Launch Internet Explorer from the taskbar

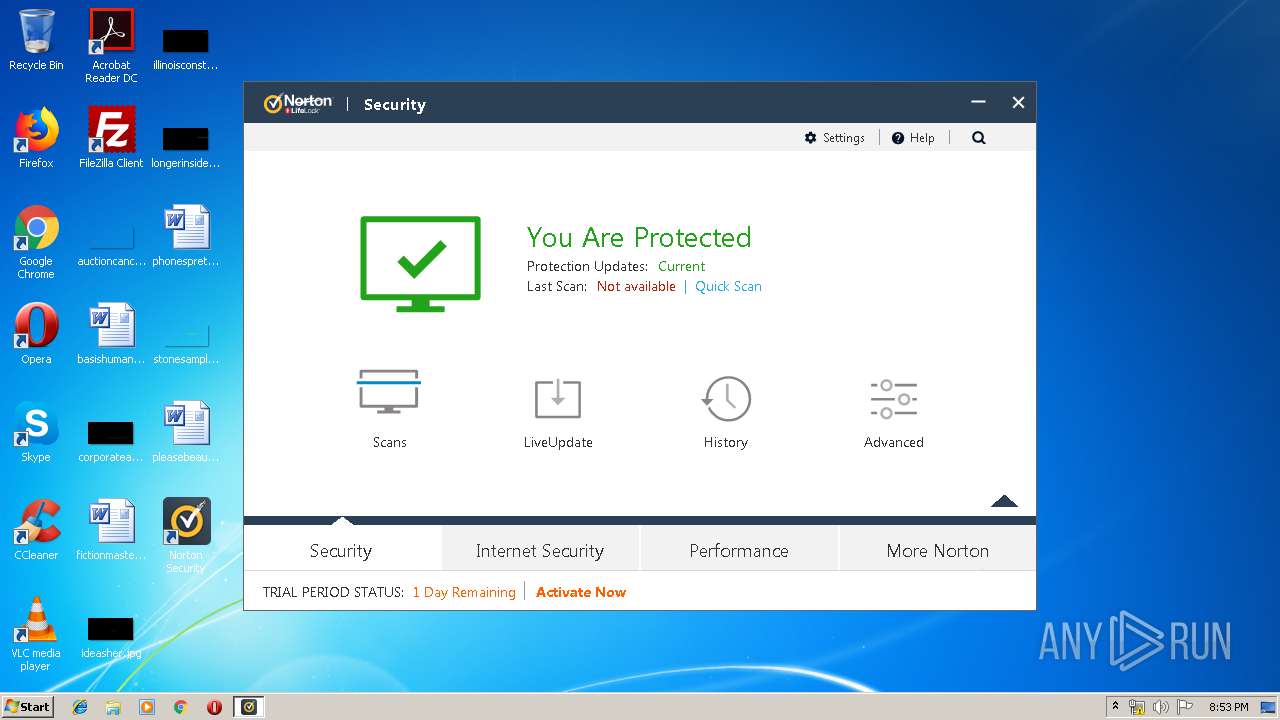80,707
